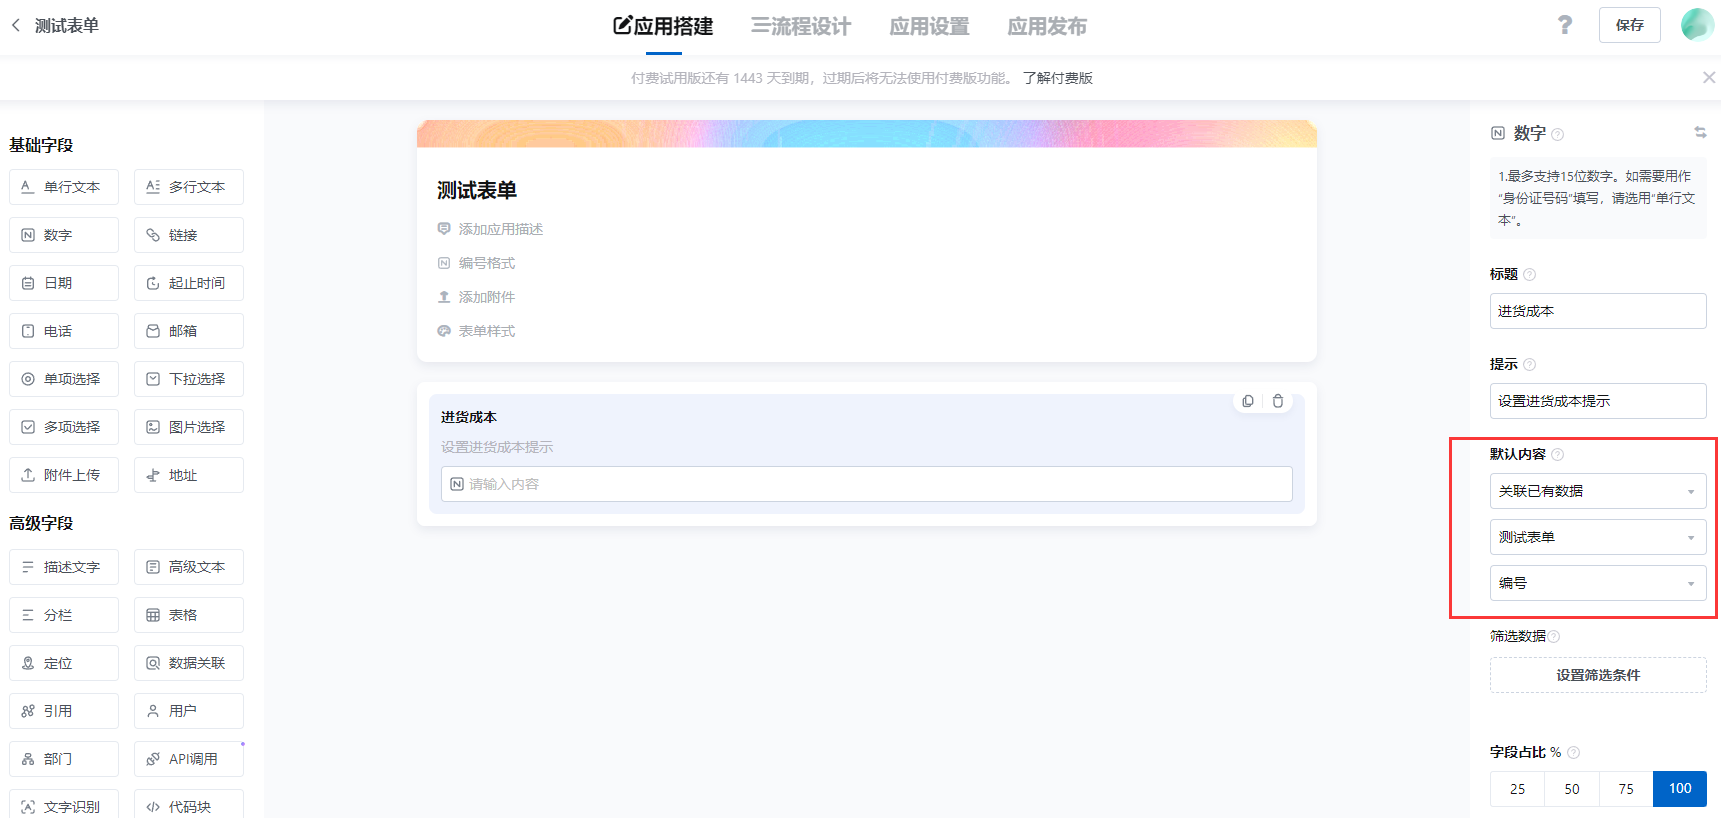Viewport: 1721px width, 818px height.
Task: Switch to 流程设计 tab
Action: coord(801,26)
